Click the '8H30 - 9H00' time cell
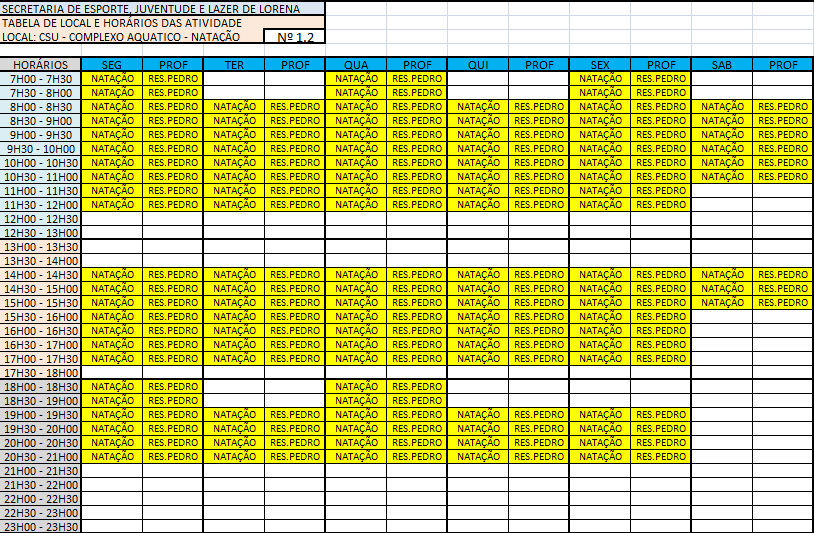Image resolution: width=814 pixels, height=533 pixels. [40, 121]
